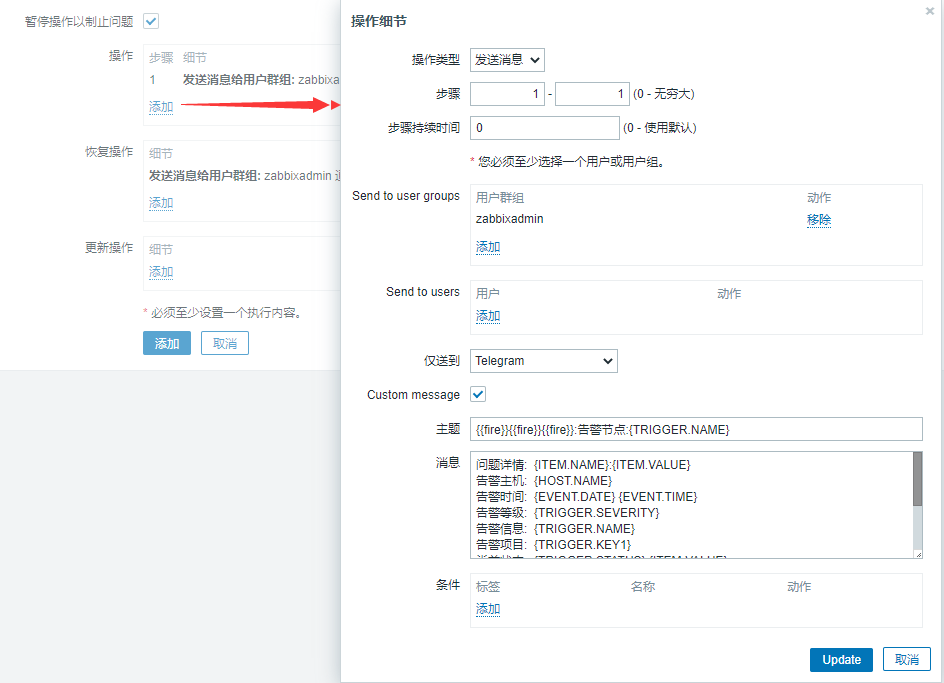Click the 用户群组 column header
944x683 pixels.
click(500, 198)
